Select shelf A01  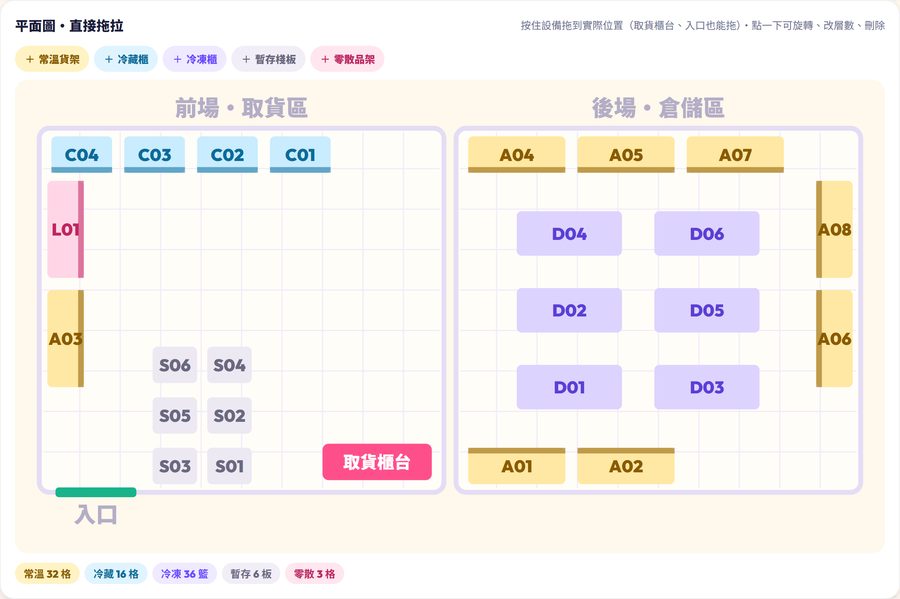pos(517,466)
